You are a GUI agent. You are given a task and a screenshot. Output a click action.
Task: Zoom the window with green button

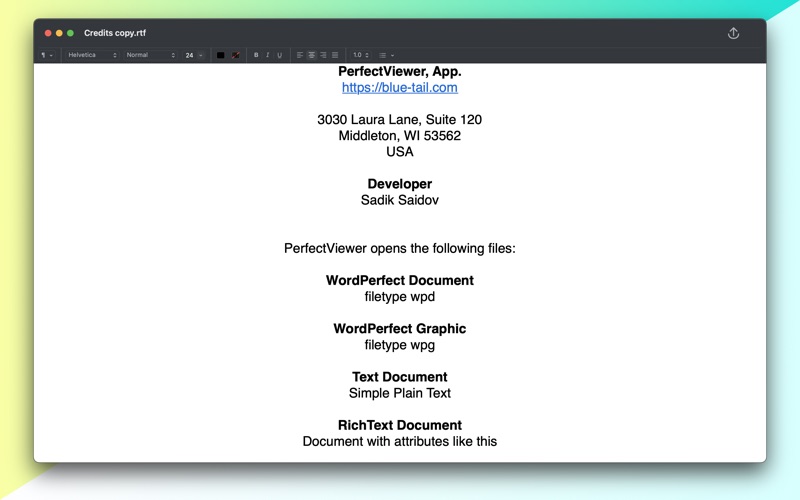click(70, 33)
